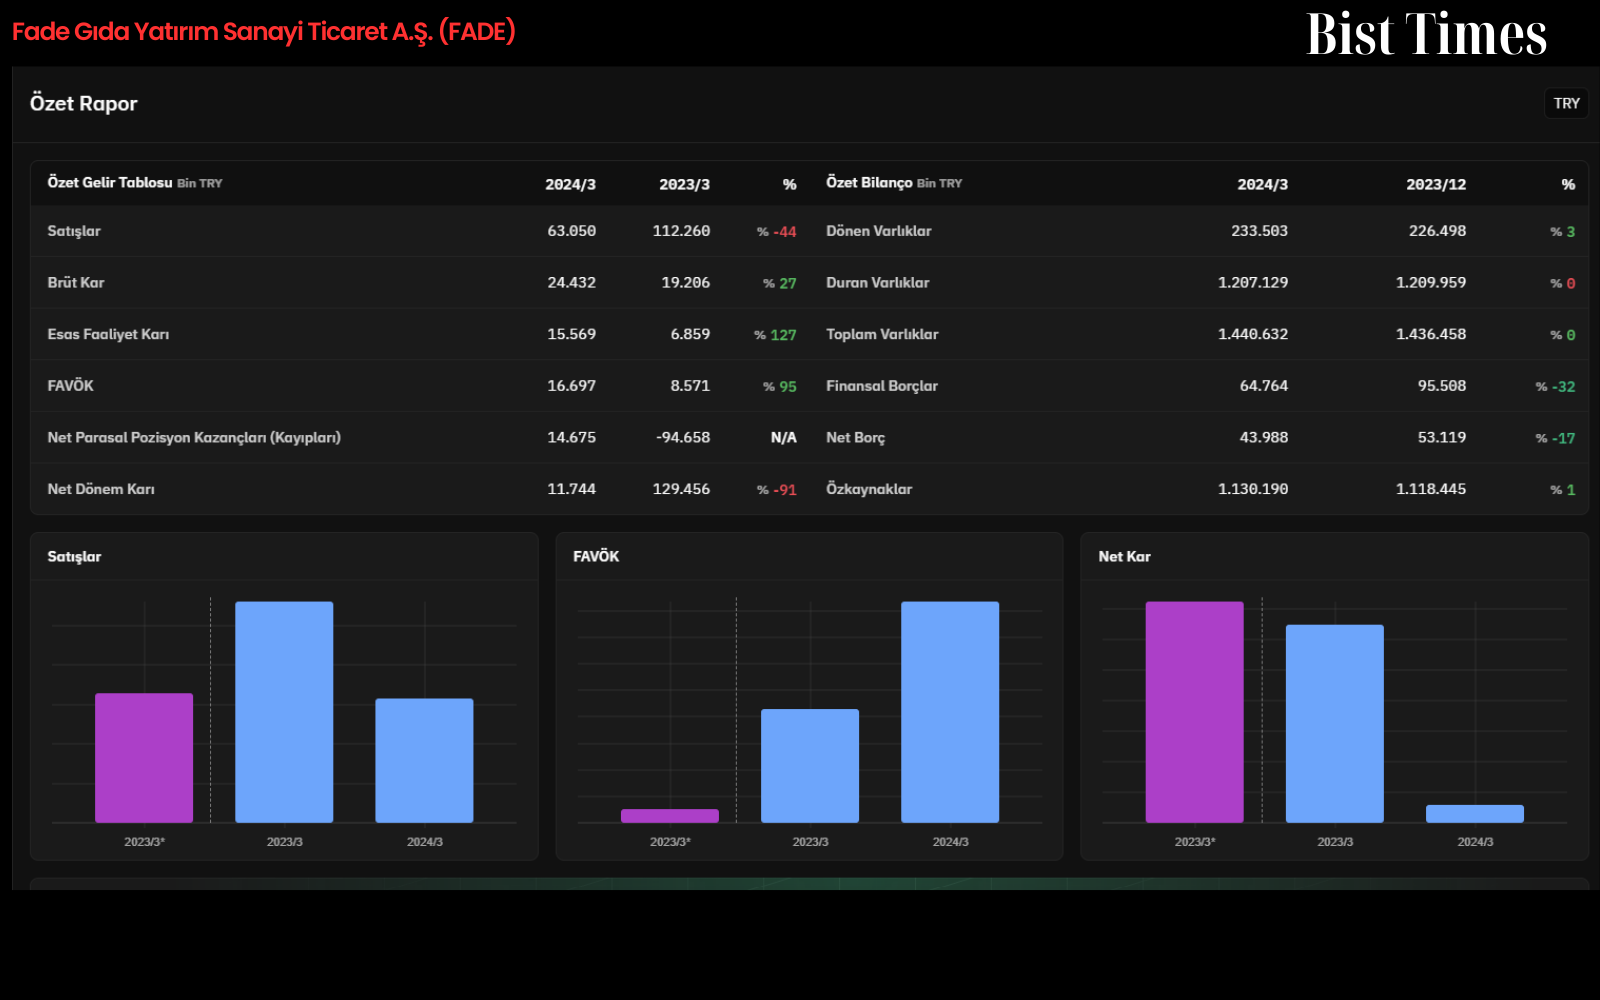Click the 2023/3 bar in Satışlar chart
The width and height of the screenshot is (1600, 1000).
(x=284, y=712)
